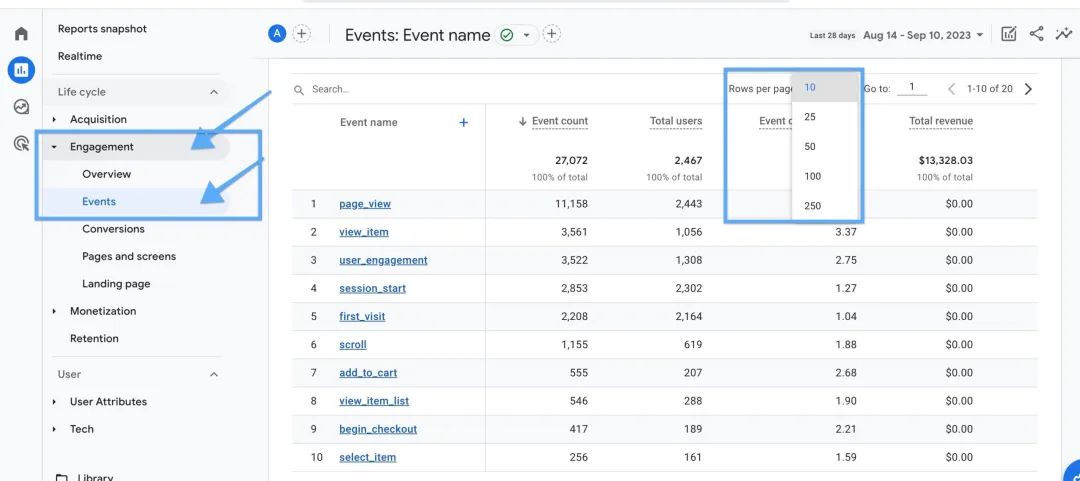Collapse the Engagement tree item
Screen dimensions: 1080x481
(54, 147)
